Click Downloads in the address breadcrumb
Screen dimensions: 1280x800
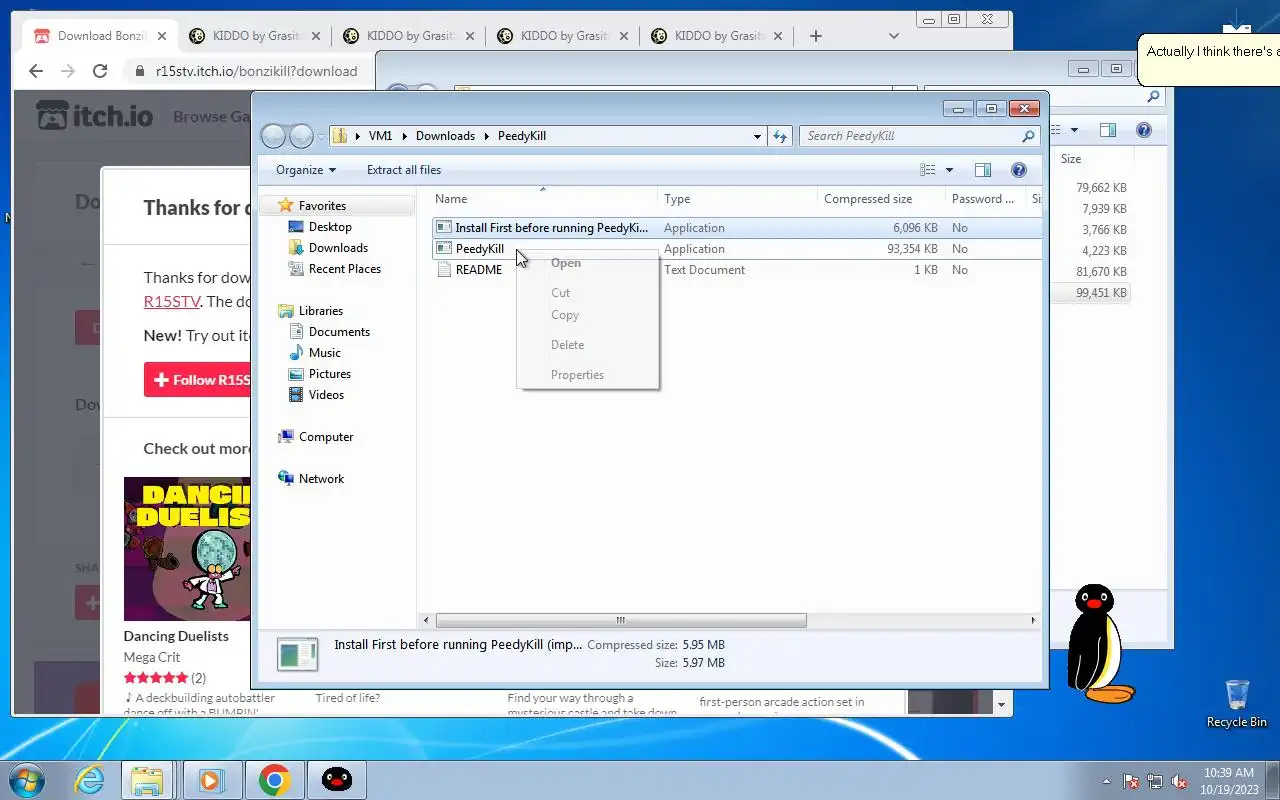point(445,136)
